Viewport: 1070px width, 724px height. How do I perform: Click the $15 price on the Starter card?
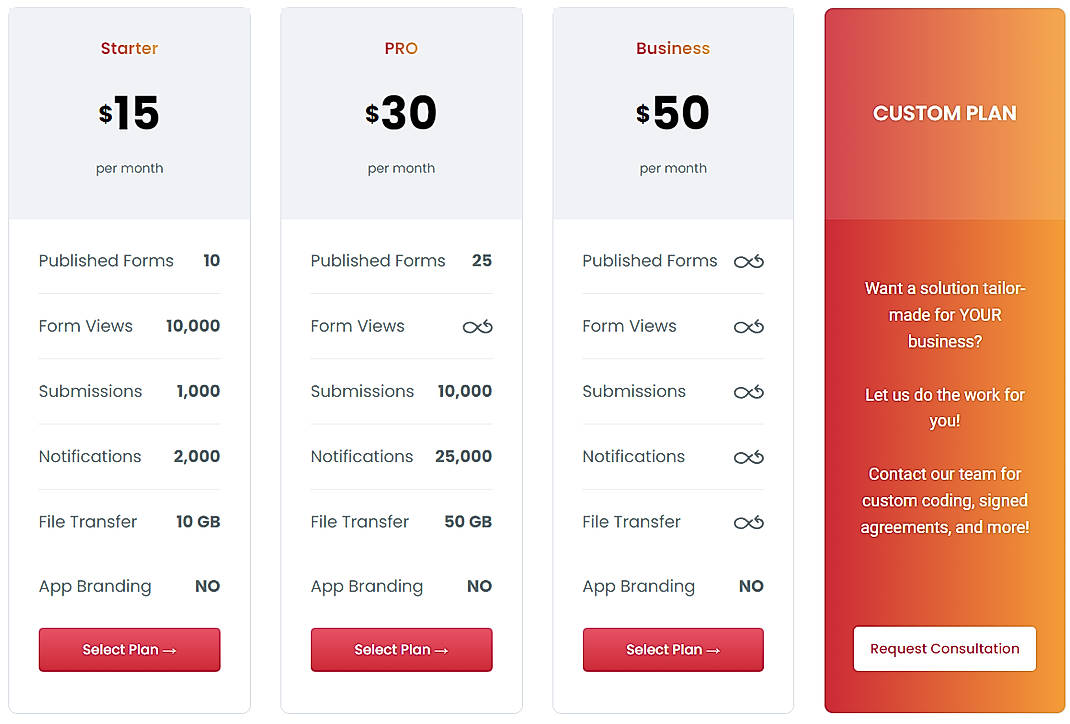pos(130,113)
